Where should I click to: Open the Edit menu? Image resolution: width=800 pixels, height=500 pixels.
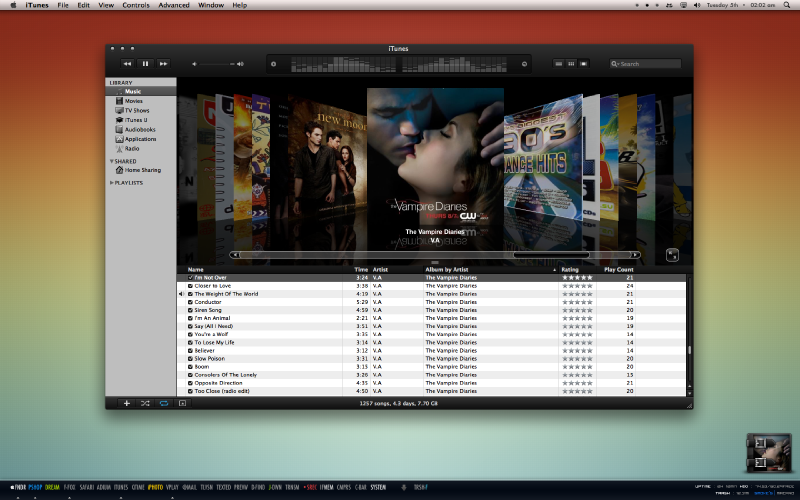(84, 5)
